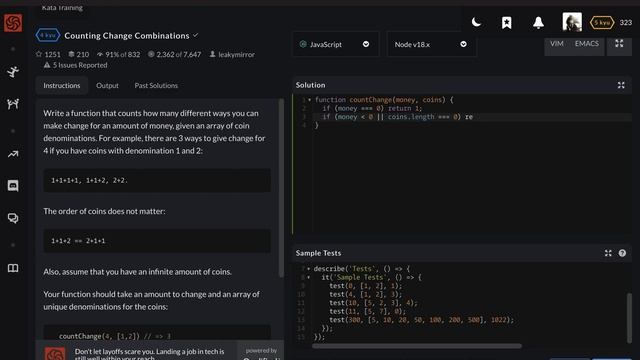Click the instructions panel scrollbar
The height and width of the screenshot is (360, 640).
click(x=281, y=188)
